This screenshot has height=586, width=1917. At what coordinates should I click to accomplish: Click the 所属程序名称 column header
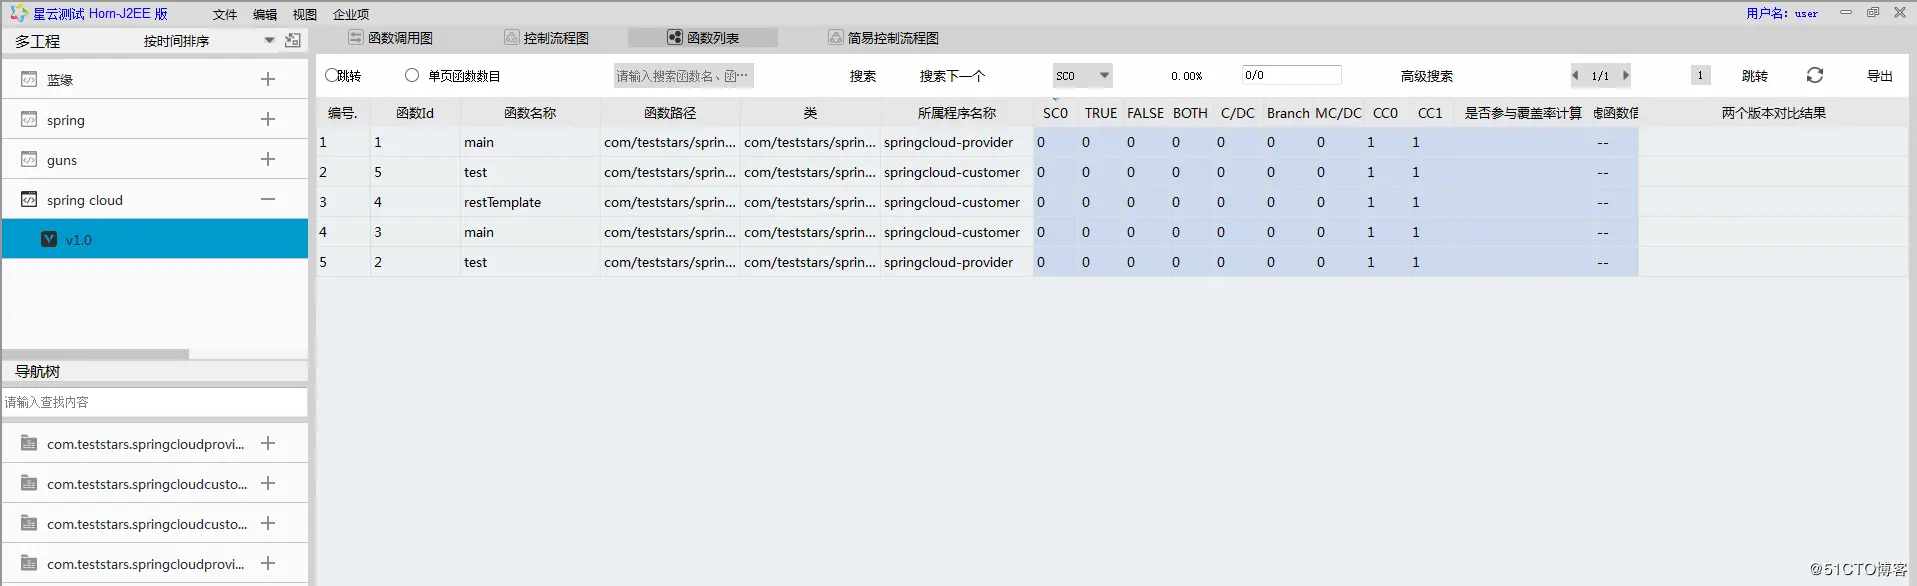tap(957, 113)
